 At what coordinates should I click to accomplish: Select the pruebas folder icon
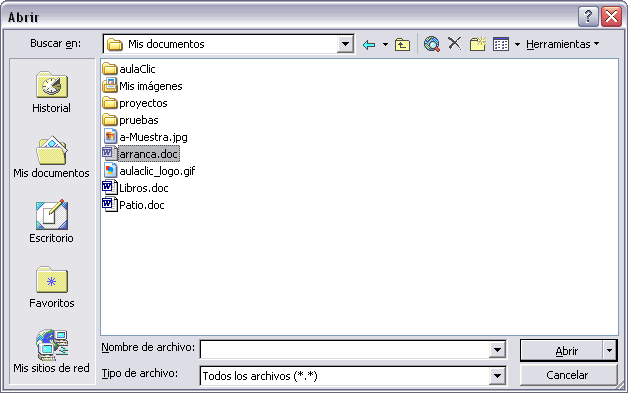pos(110,120)
